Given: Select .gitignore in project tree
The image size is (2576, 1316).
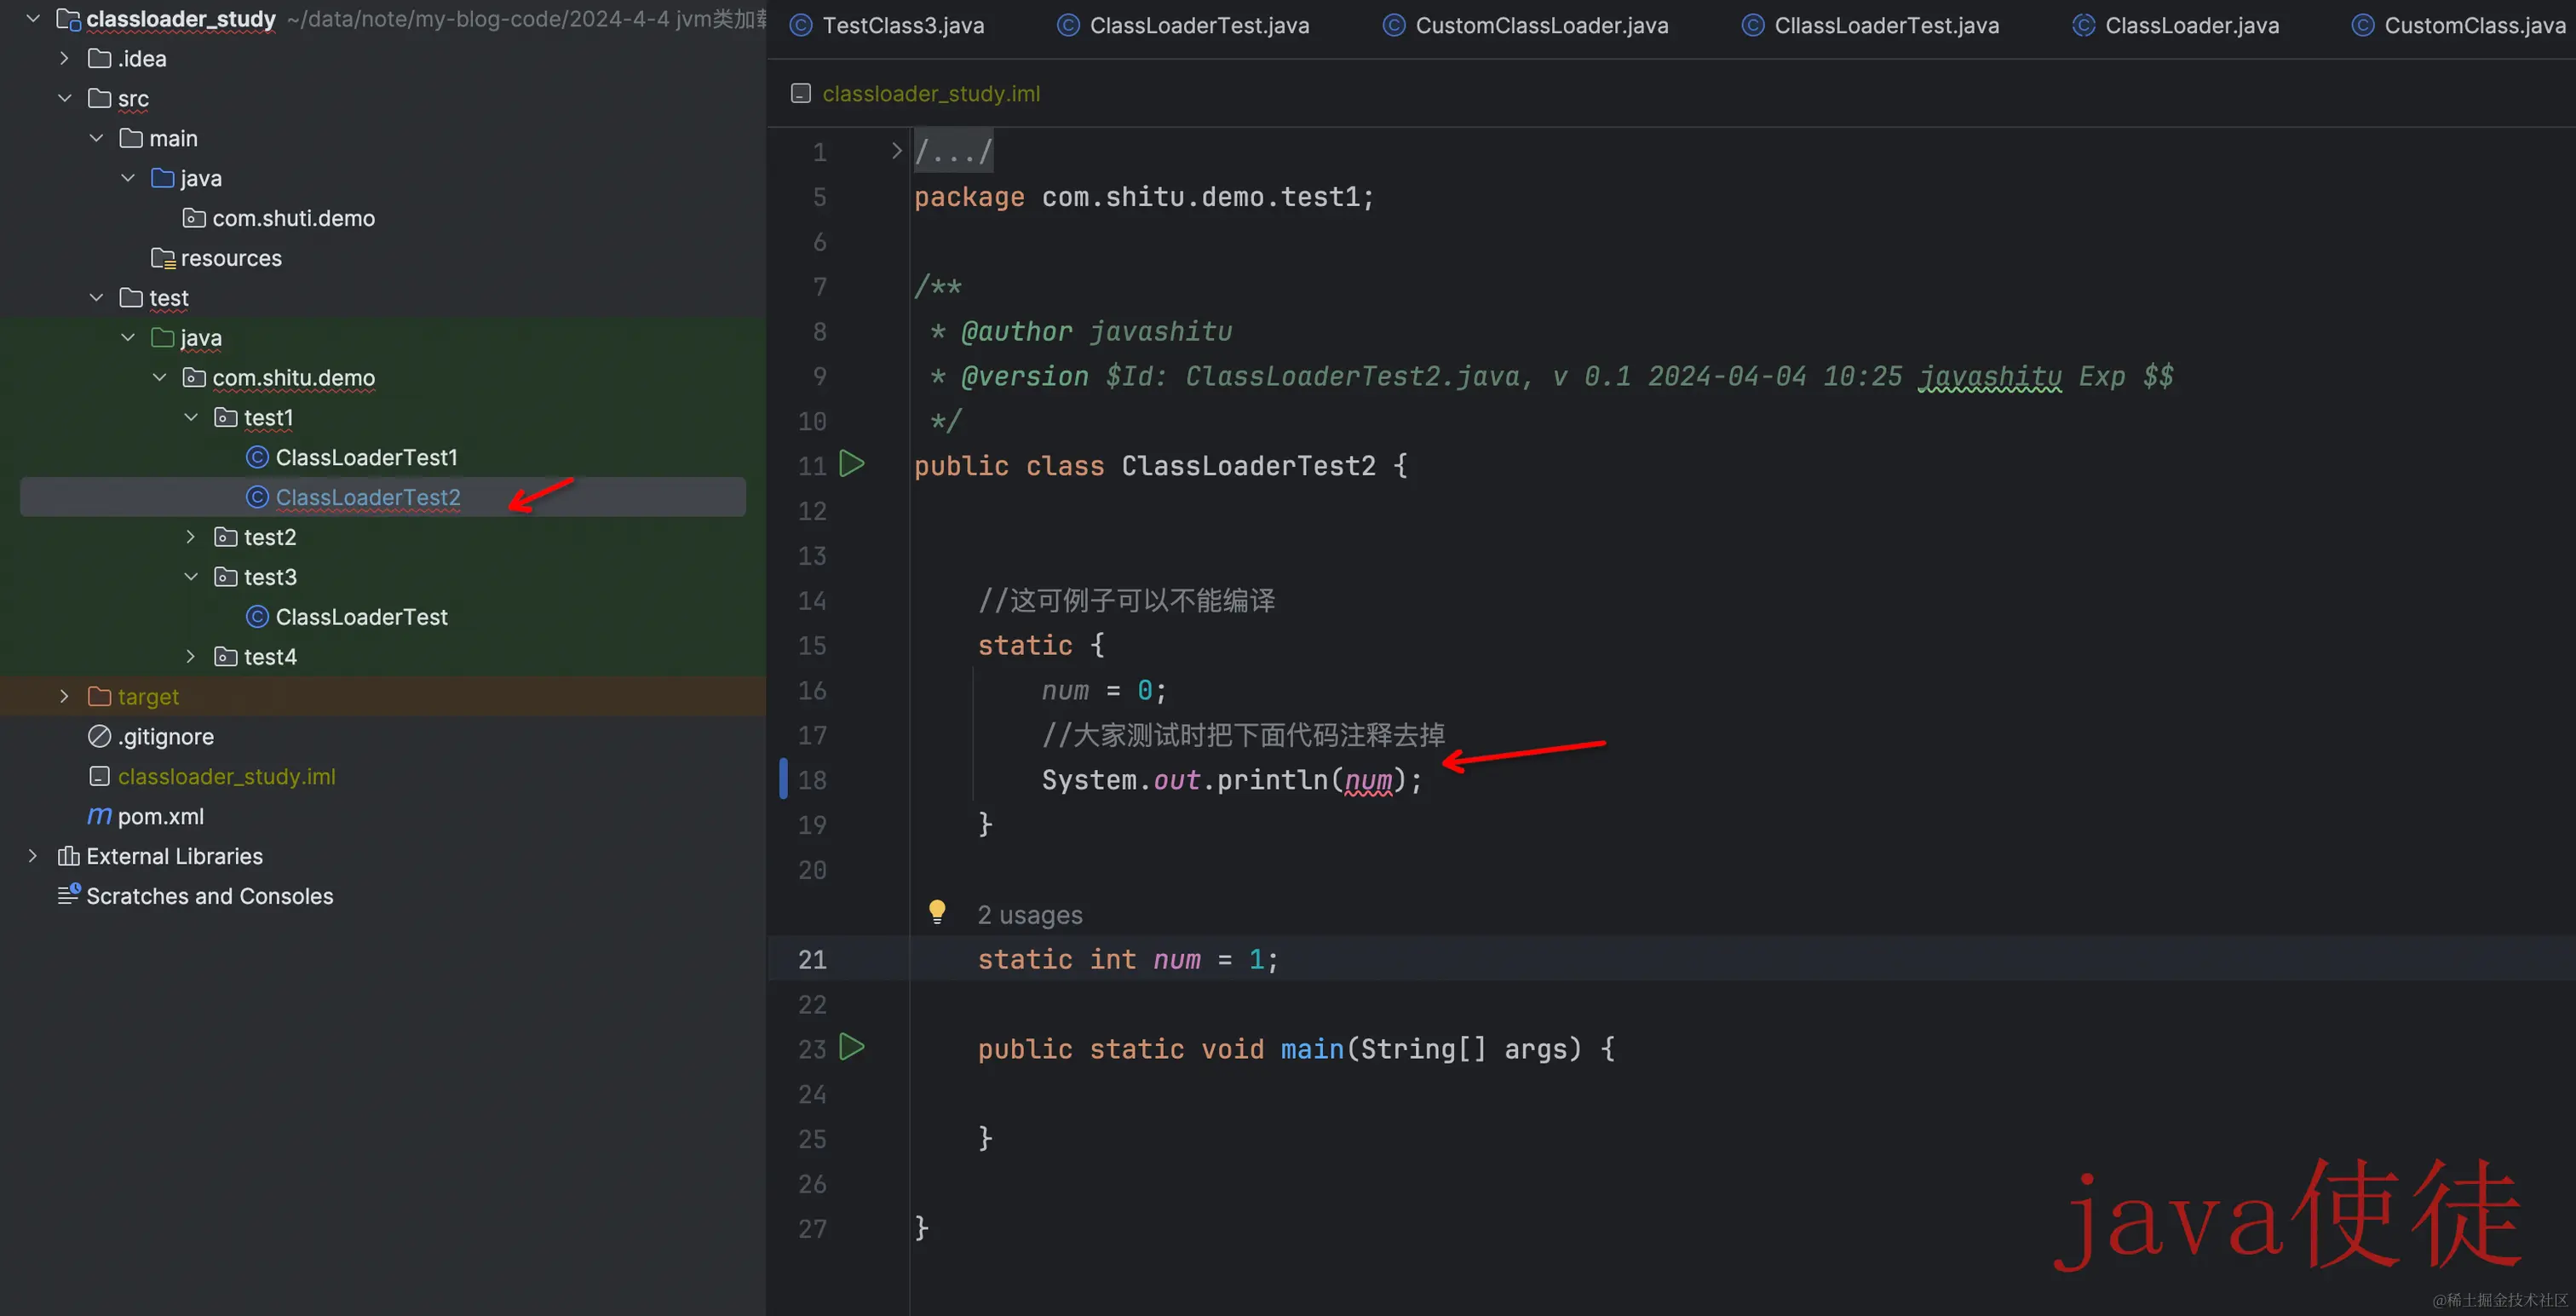Looking at the screenshot, I should [x=166, y=736].
